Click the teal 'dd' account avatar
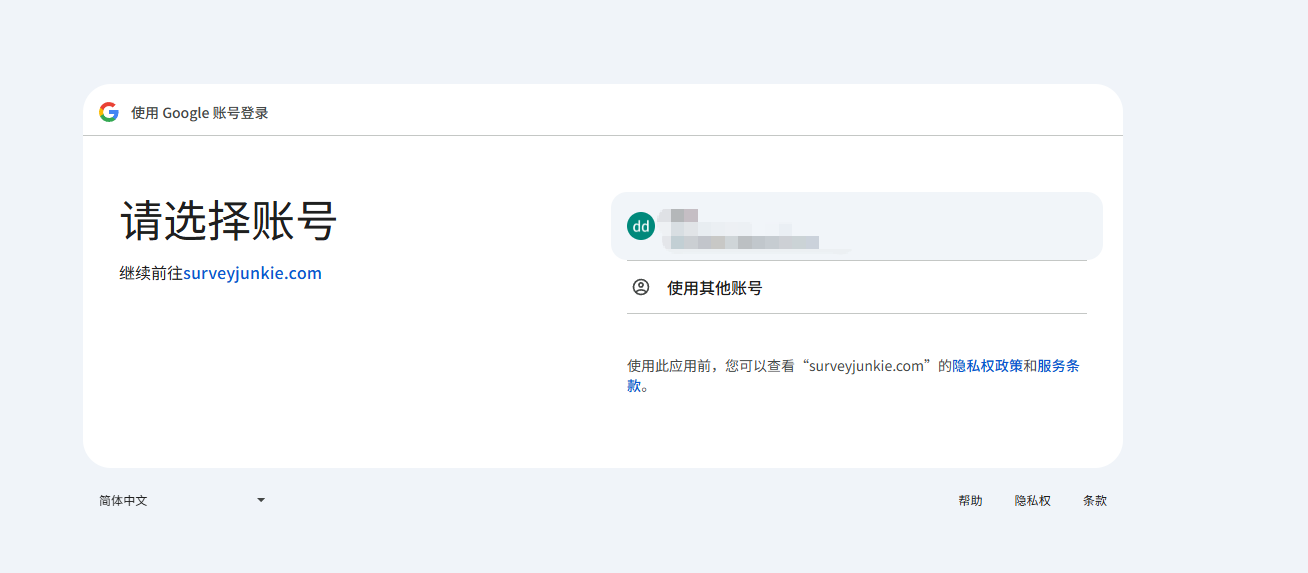The image size is (1308, 573). (x=641, y=226)
